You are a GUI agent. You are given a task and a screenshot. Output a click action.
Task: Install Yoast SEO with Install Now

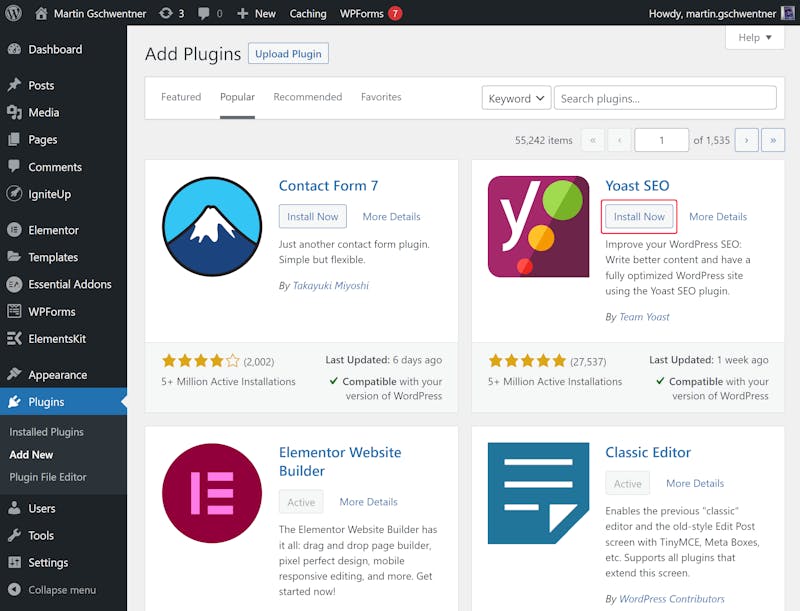click(639, 216)
